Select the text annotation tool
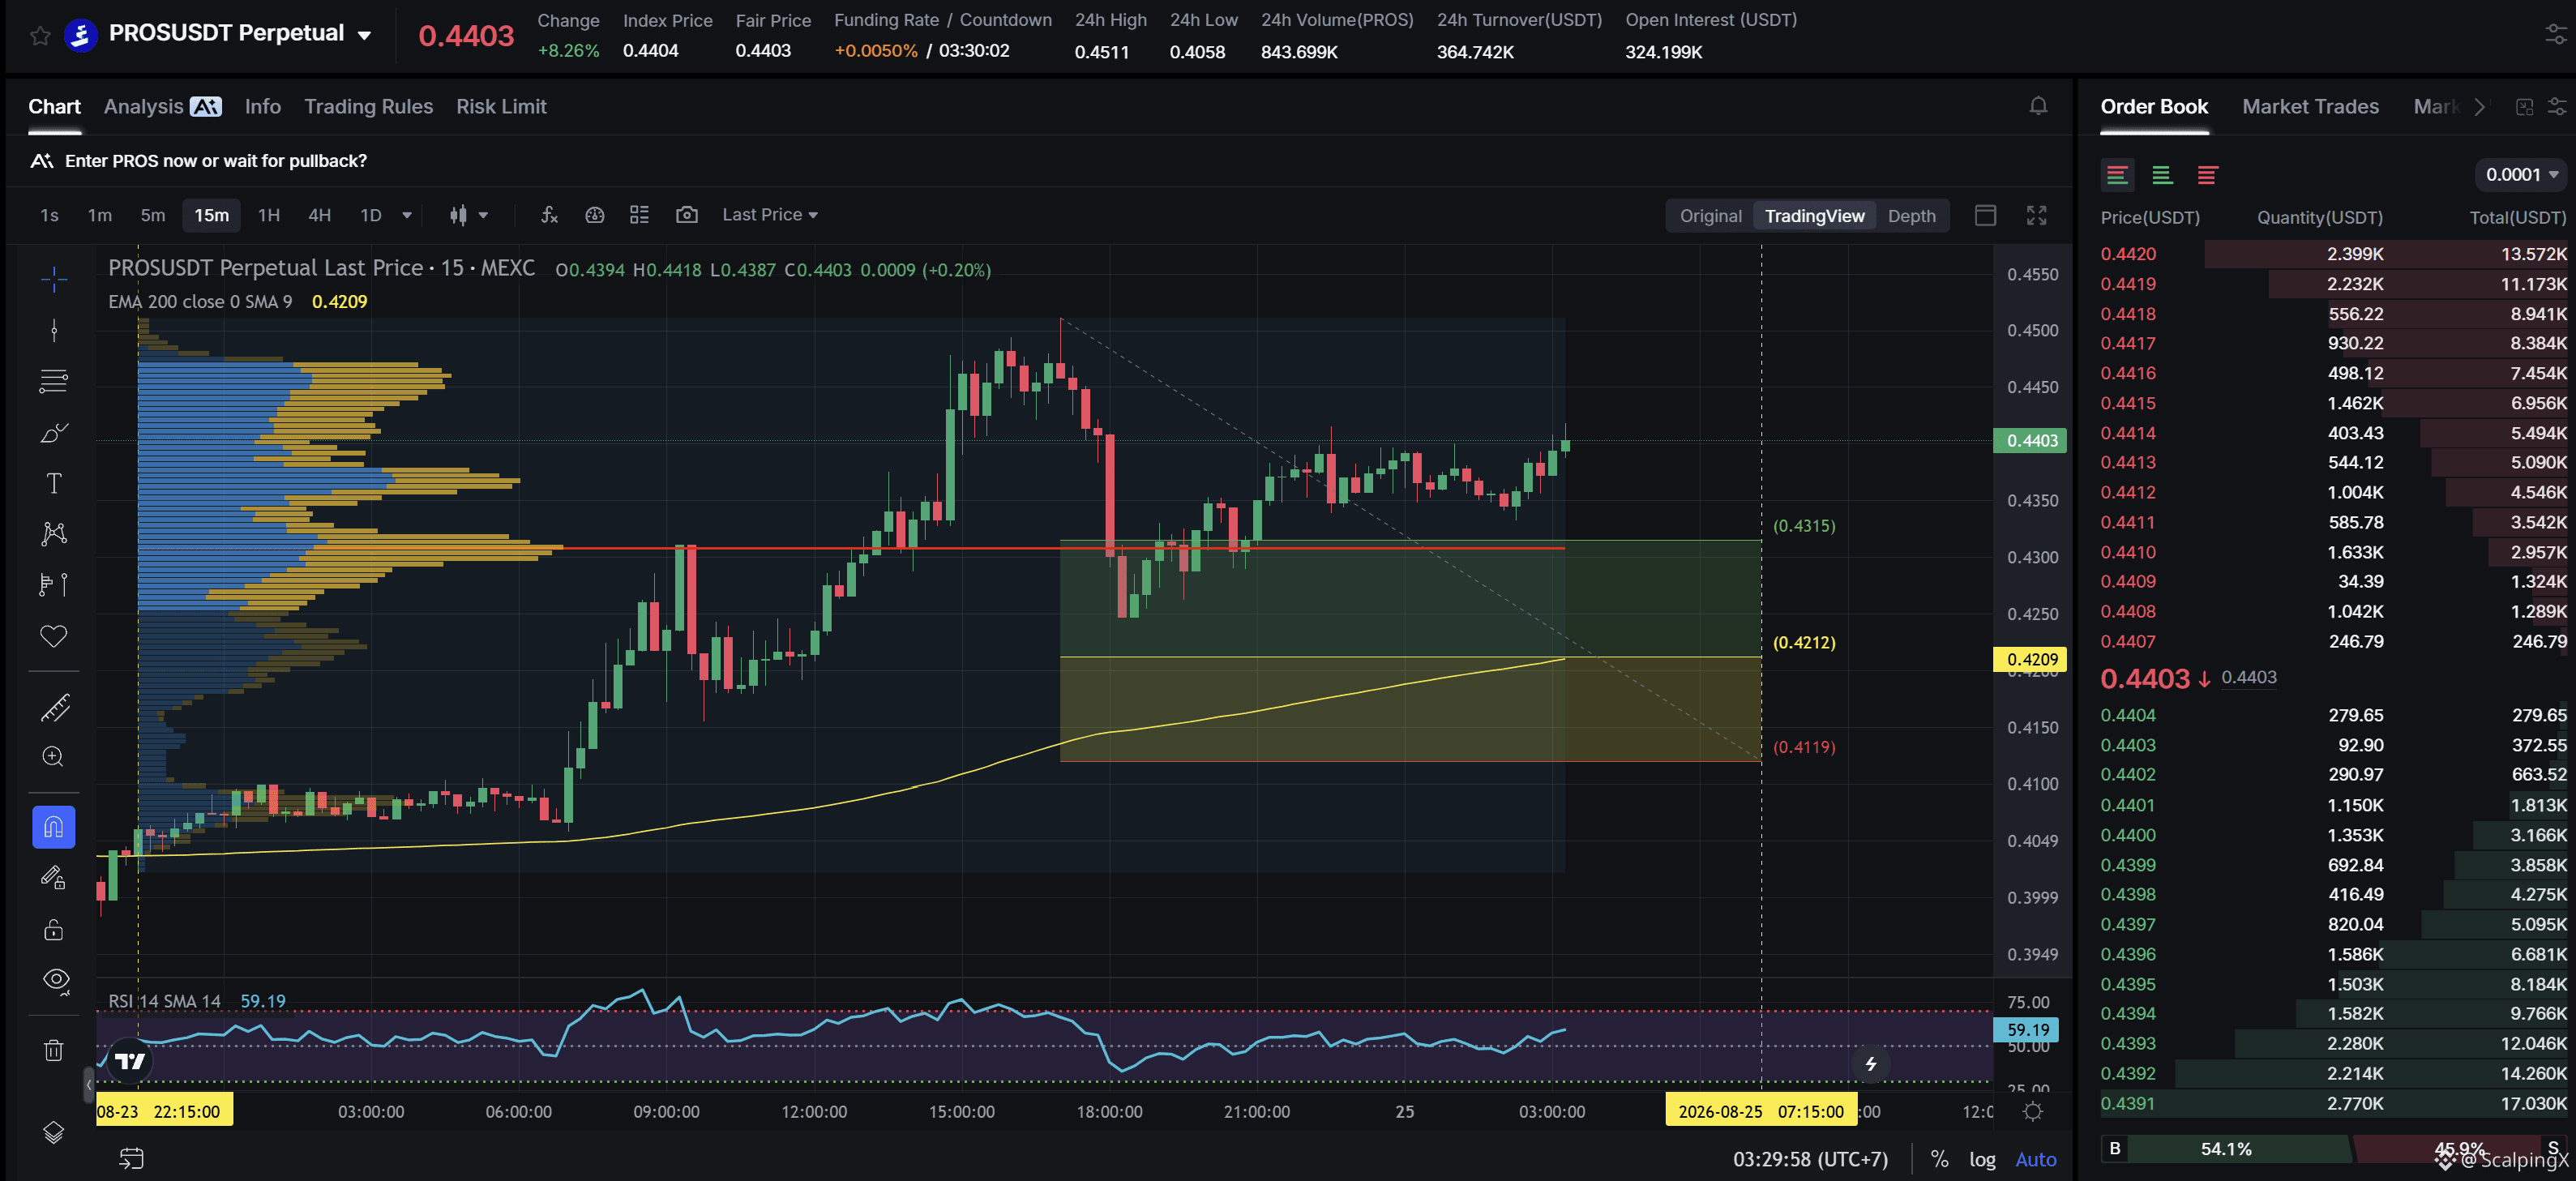The height and width of the screenshot is (1181, 2576). 54,483
